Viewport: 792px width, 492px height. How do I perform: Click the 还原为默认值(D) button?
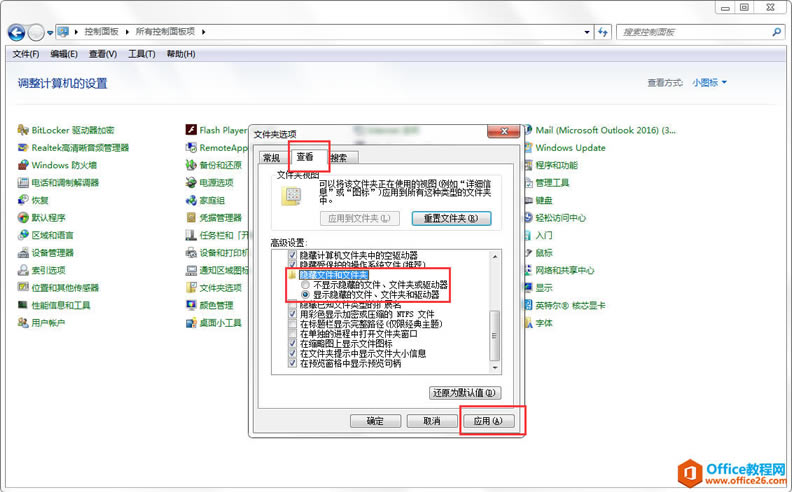(x=465, y=392)
